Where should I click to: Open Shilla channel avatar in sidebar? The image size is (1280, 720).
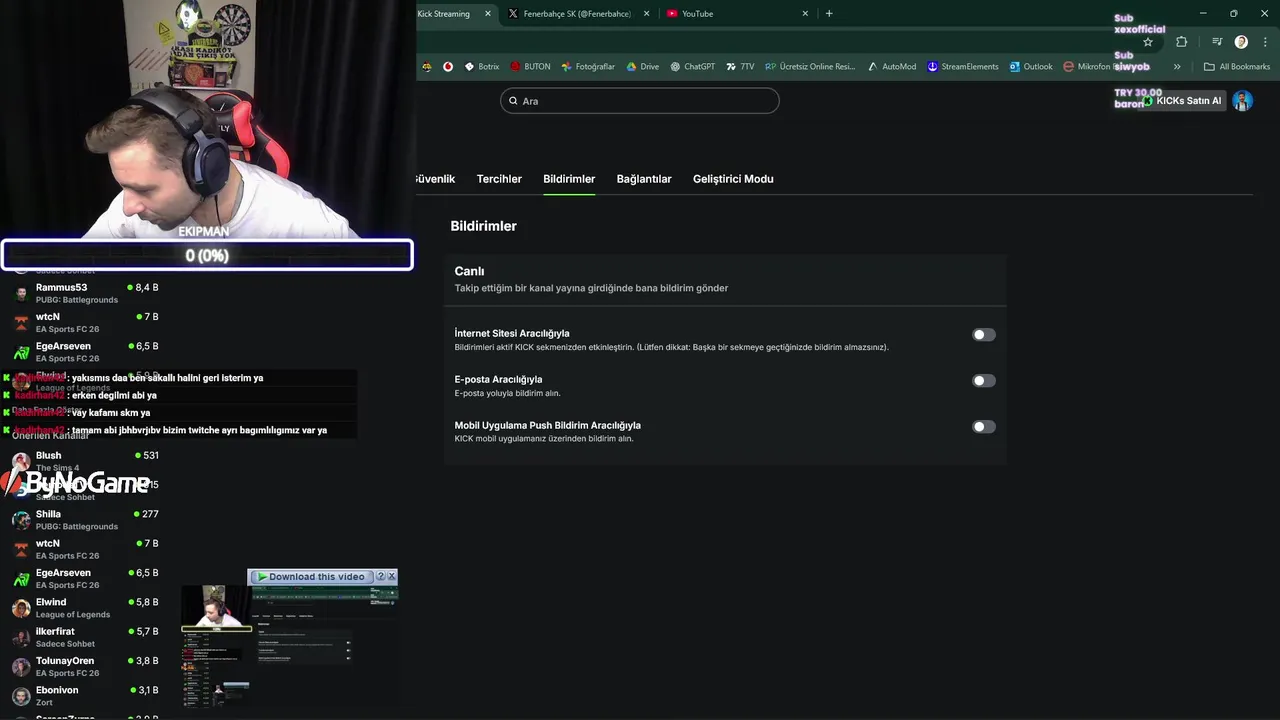click(x=21, y=520)
